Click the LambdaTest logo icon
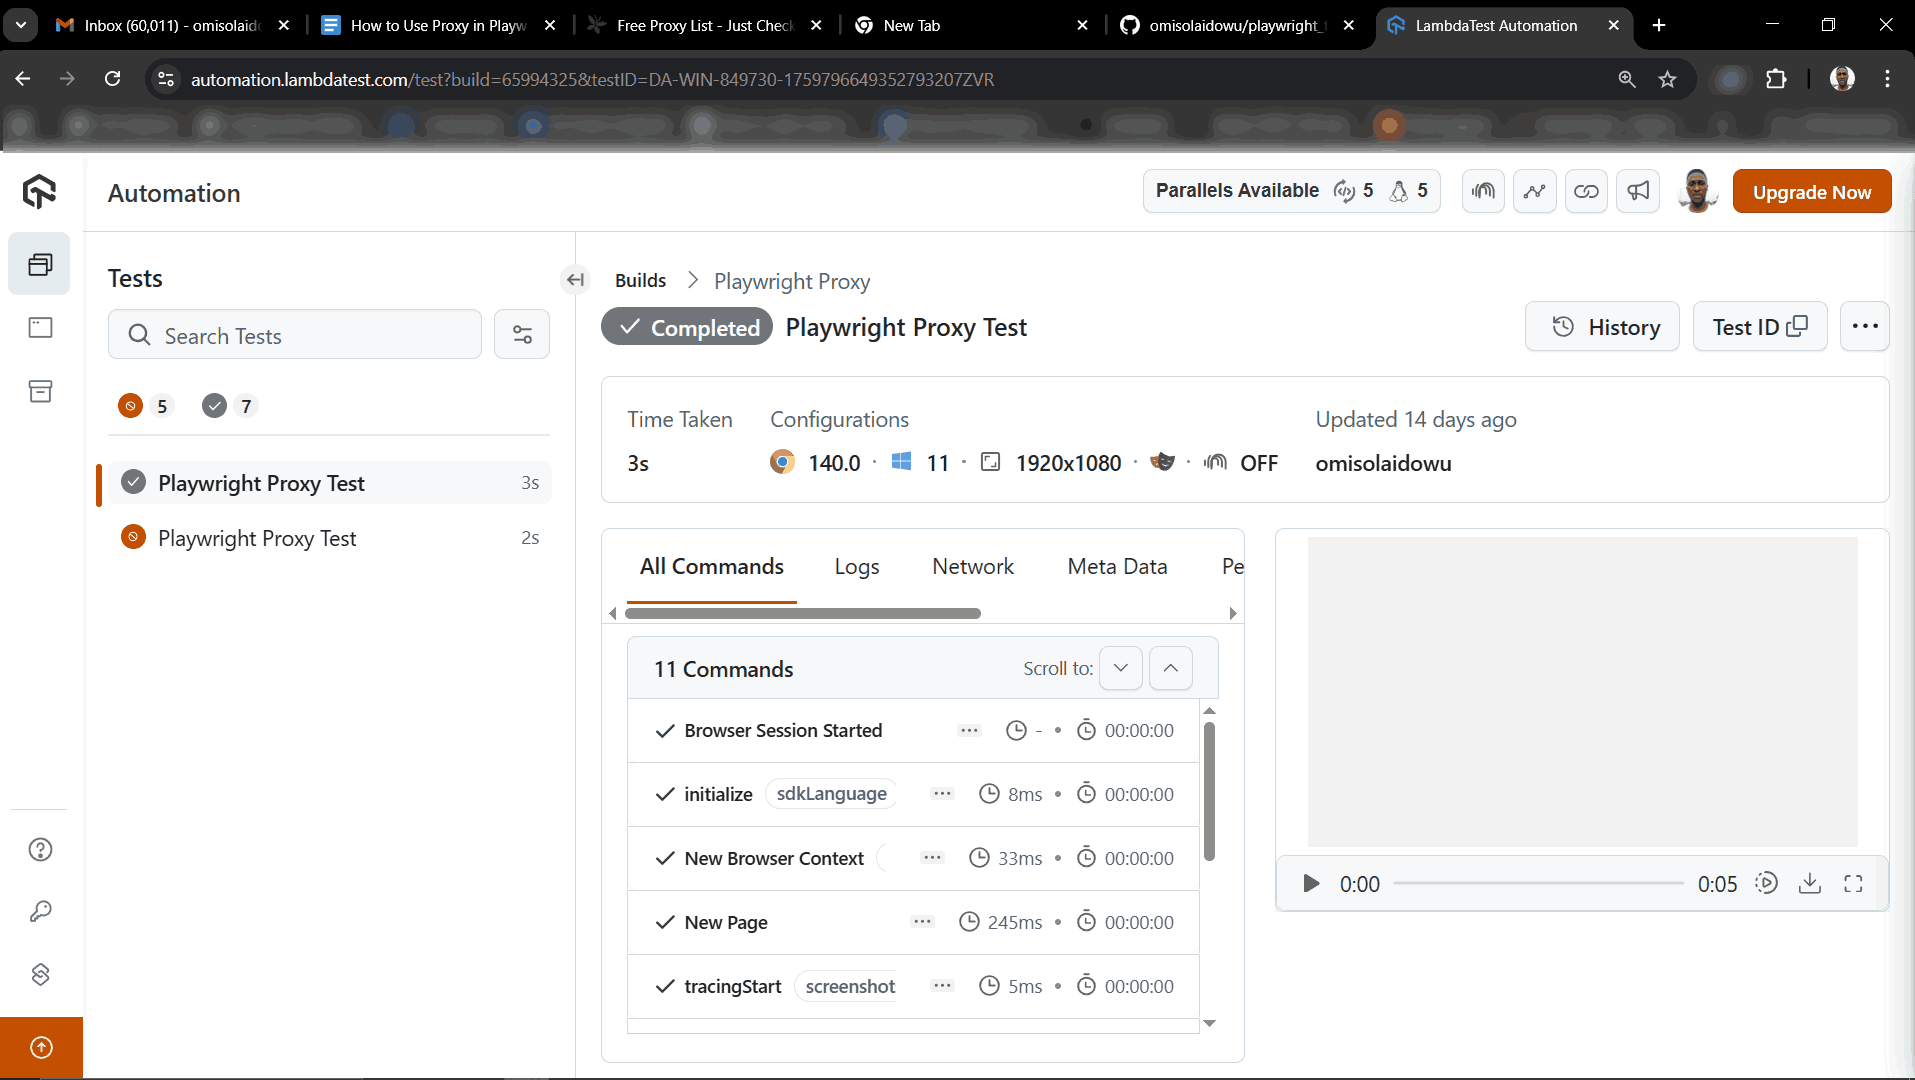 (x=39, y=191)
